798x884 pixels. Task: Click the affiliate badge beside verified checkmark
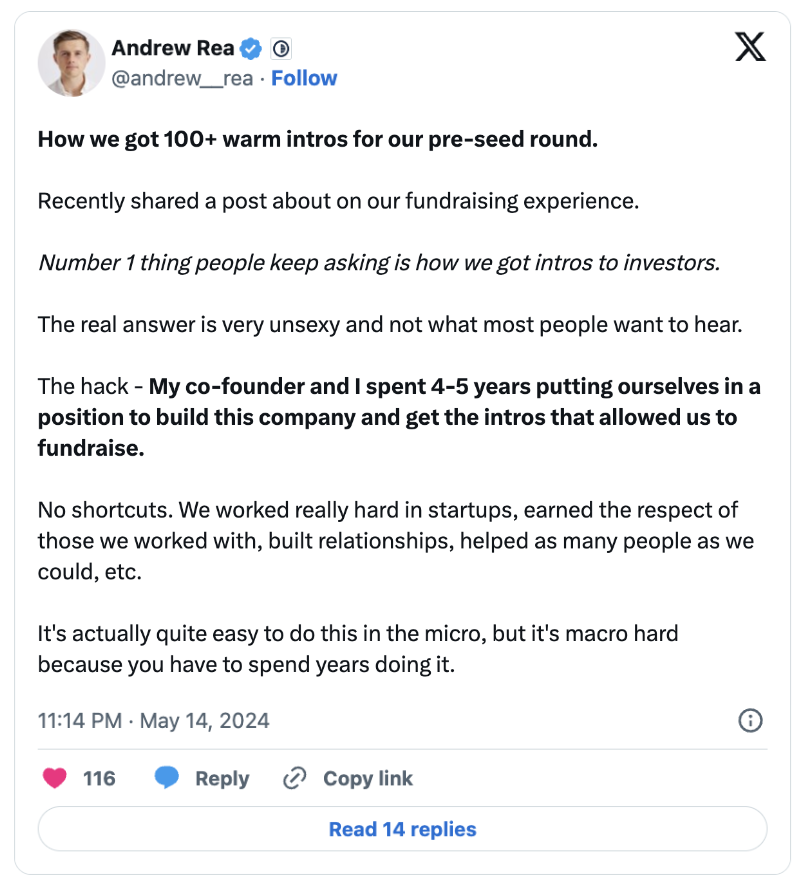pyautogui.click(x=281, y=49)
